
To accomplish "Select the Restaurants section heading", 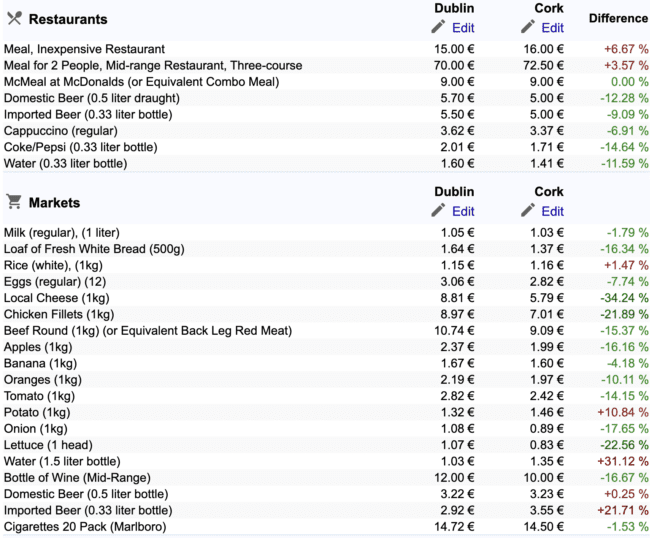I will pos(68,19).
